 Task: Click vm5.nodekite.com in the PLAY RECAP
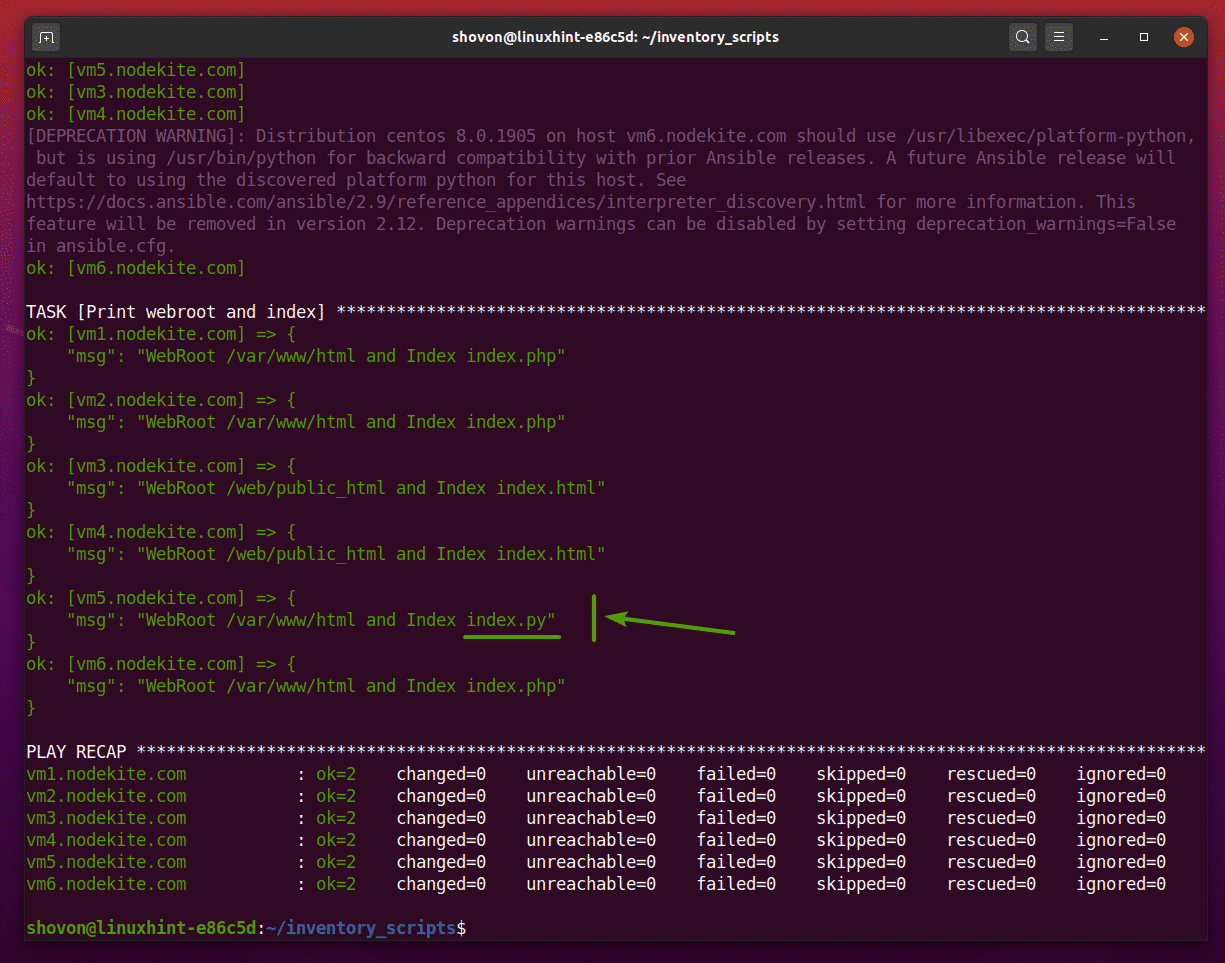pos(106,861)
